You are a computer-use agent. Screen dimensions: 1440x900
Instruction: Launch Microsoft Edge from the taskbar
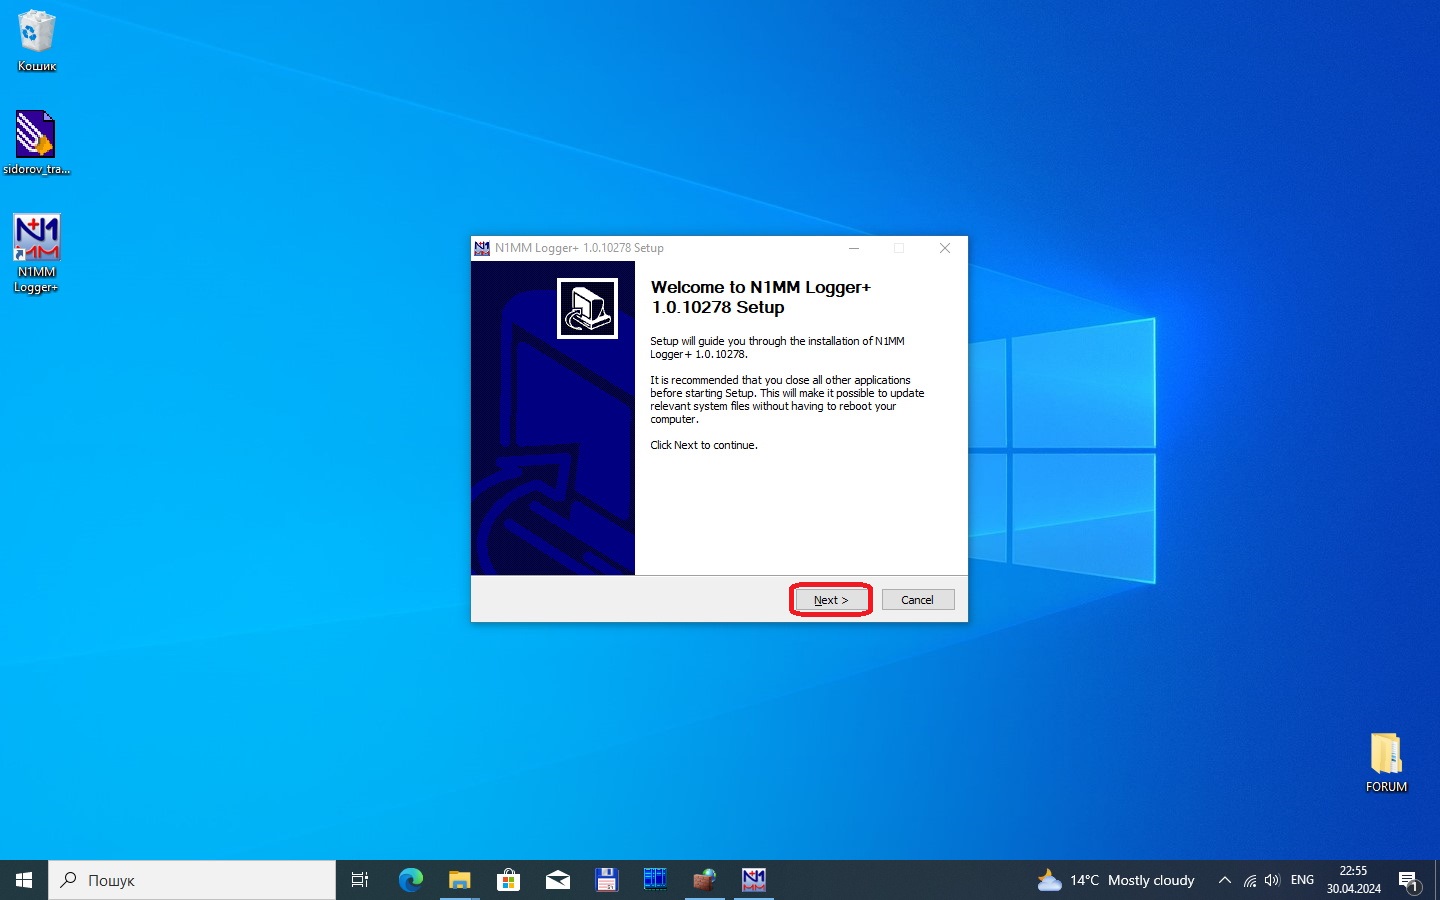pyautogui.click(x=411, y=880)
